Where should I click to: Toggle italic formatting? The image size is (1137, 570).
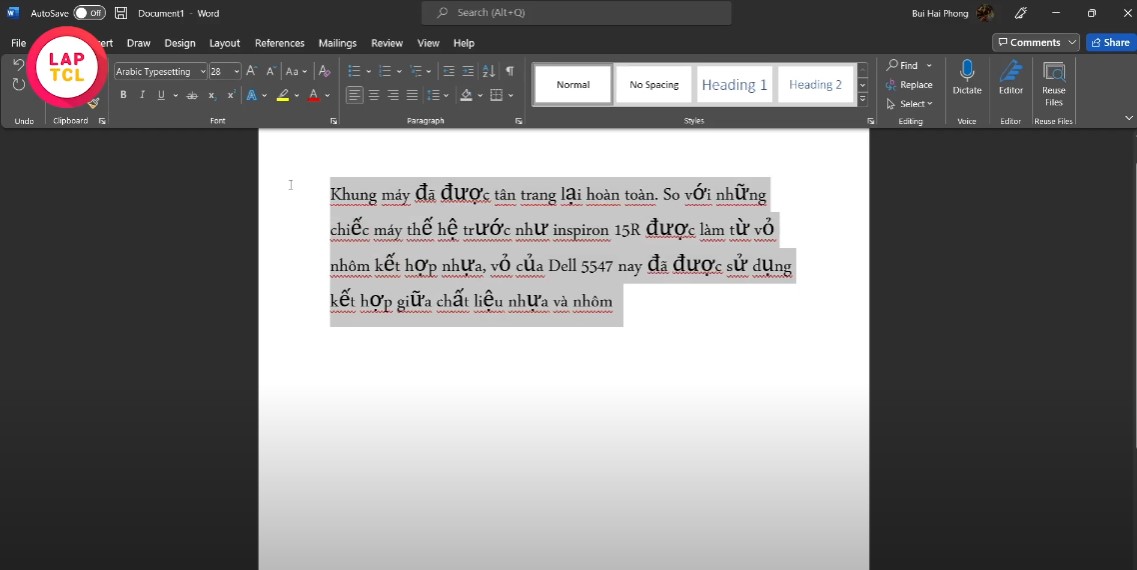pos(142,95)
